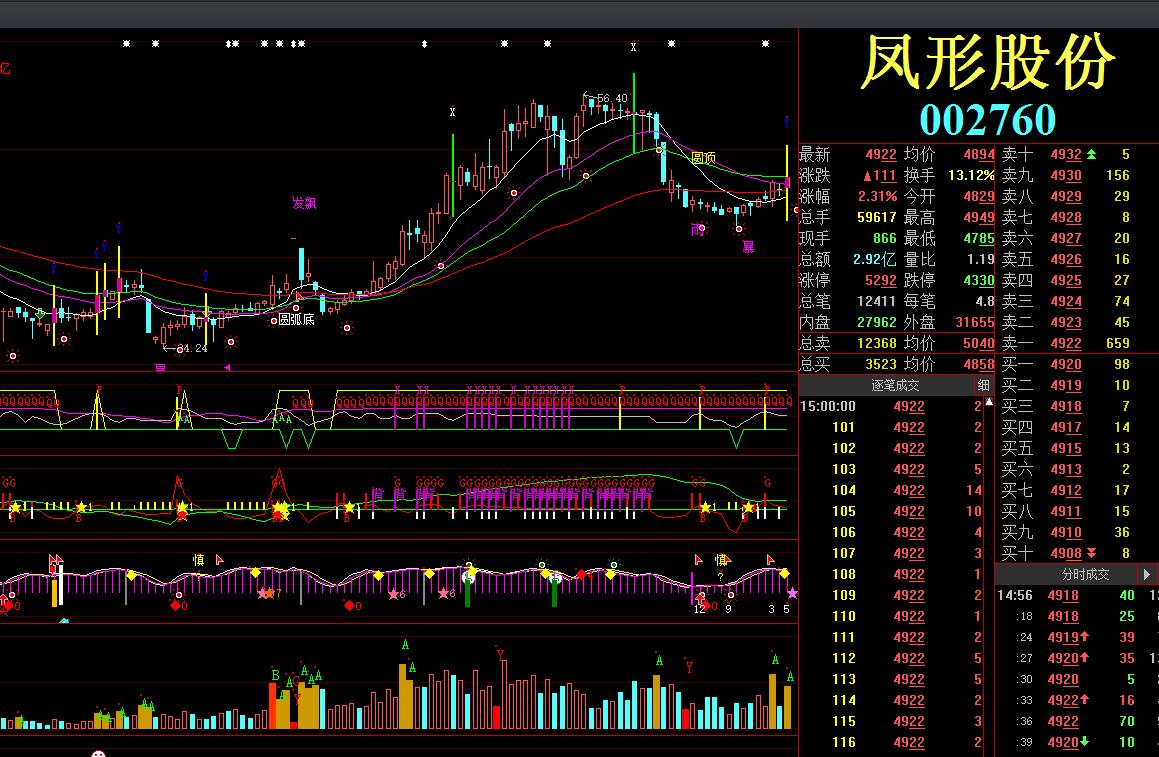Screen dimensions: 1159x757
Task: Click tick trade row numbered 108
Action: coord(891,574)
